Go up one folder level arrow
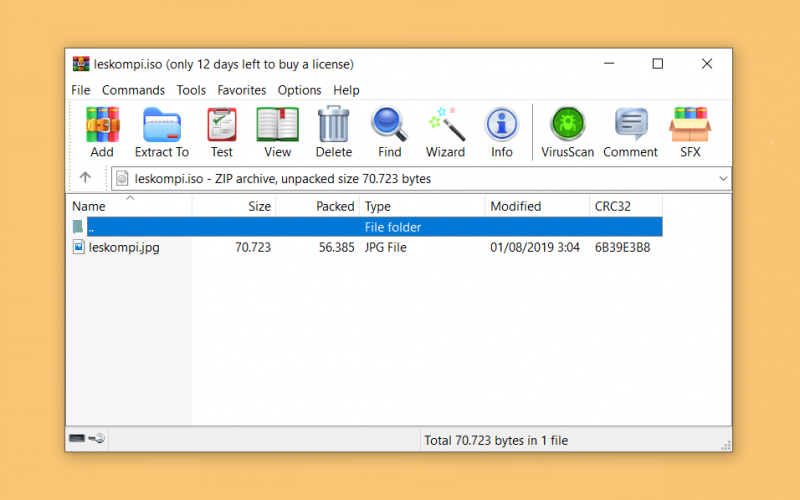 85,178
